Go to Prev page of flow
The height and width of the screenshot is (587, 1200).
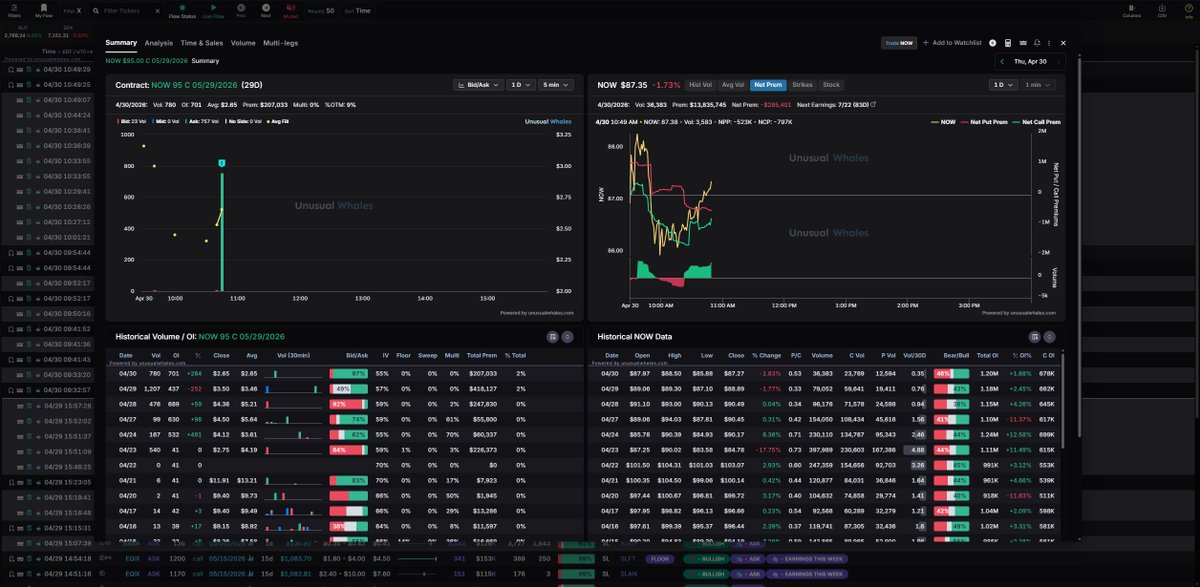[x=242, y=10]
